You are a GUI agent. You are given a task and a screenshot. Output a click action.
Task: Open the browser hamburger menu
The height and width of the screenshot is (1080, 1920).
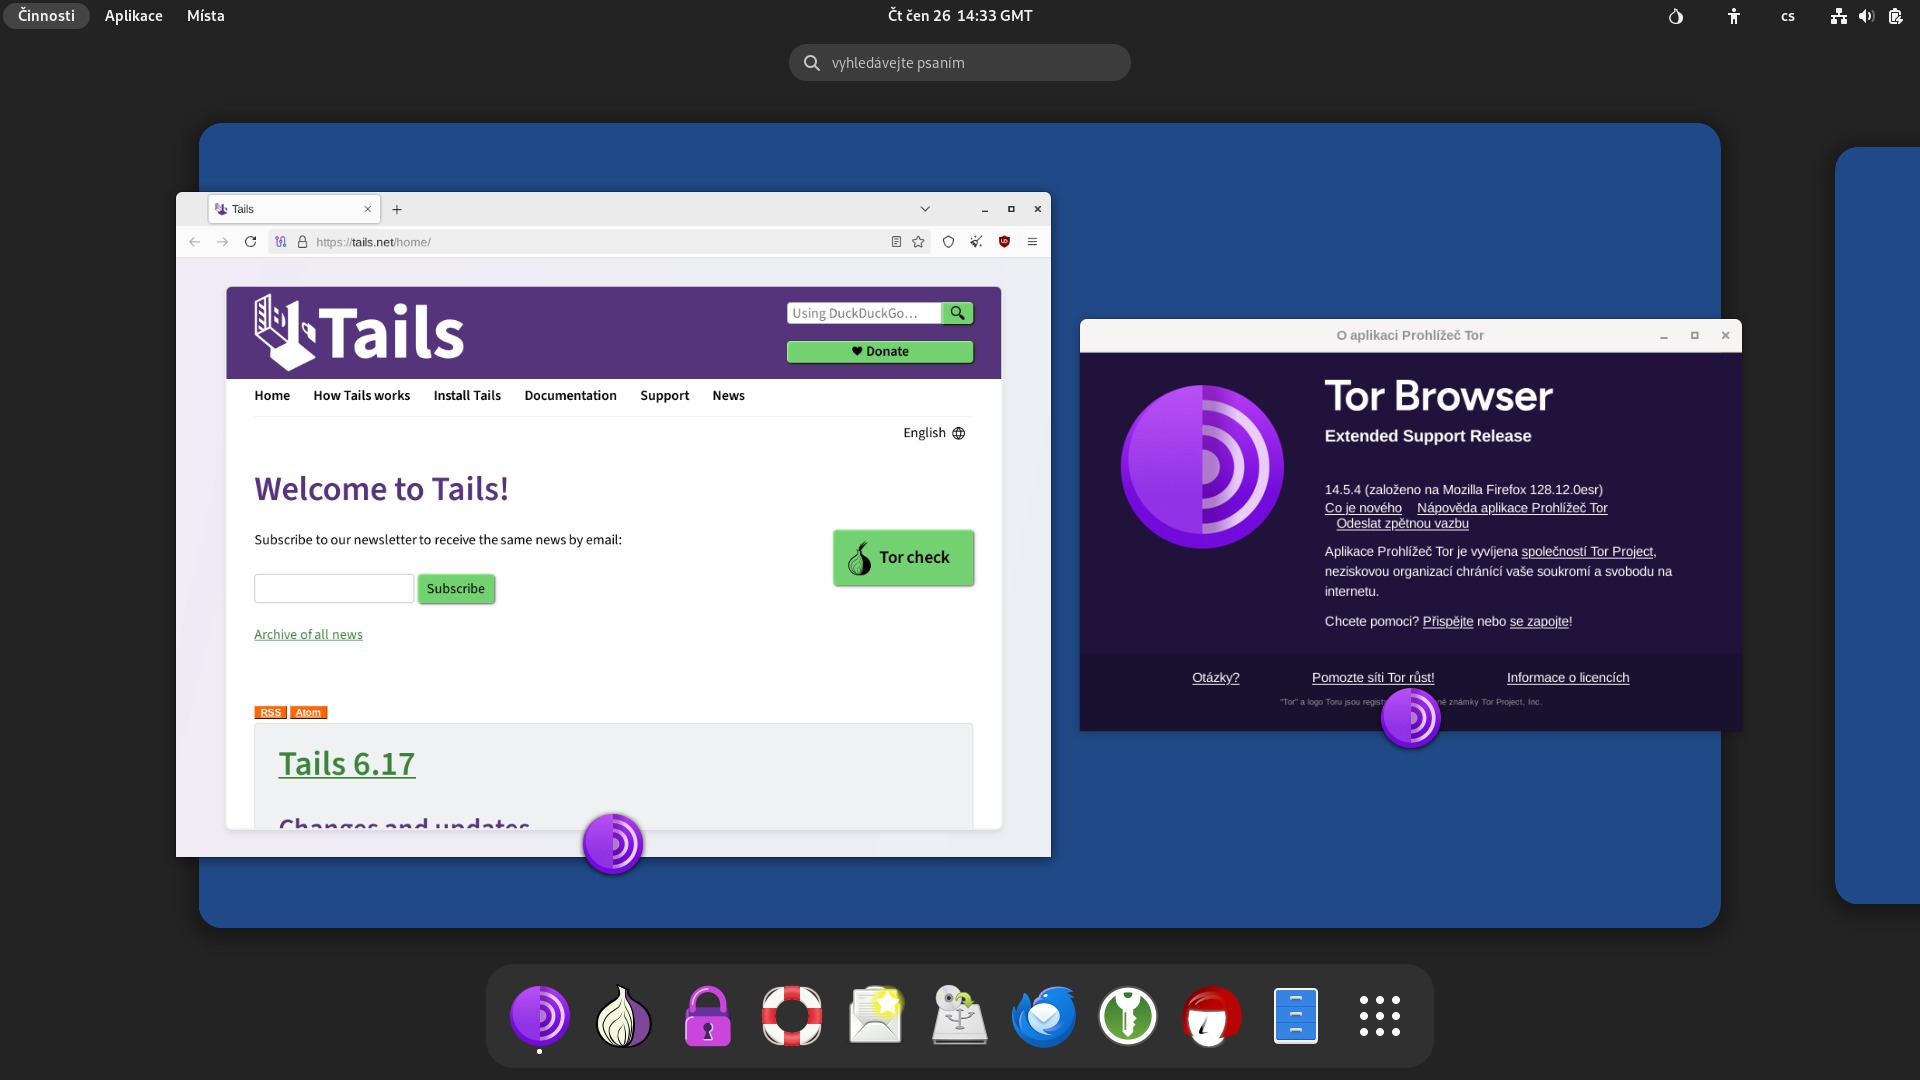pyautogui.click(x=1032, y=242)
